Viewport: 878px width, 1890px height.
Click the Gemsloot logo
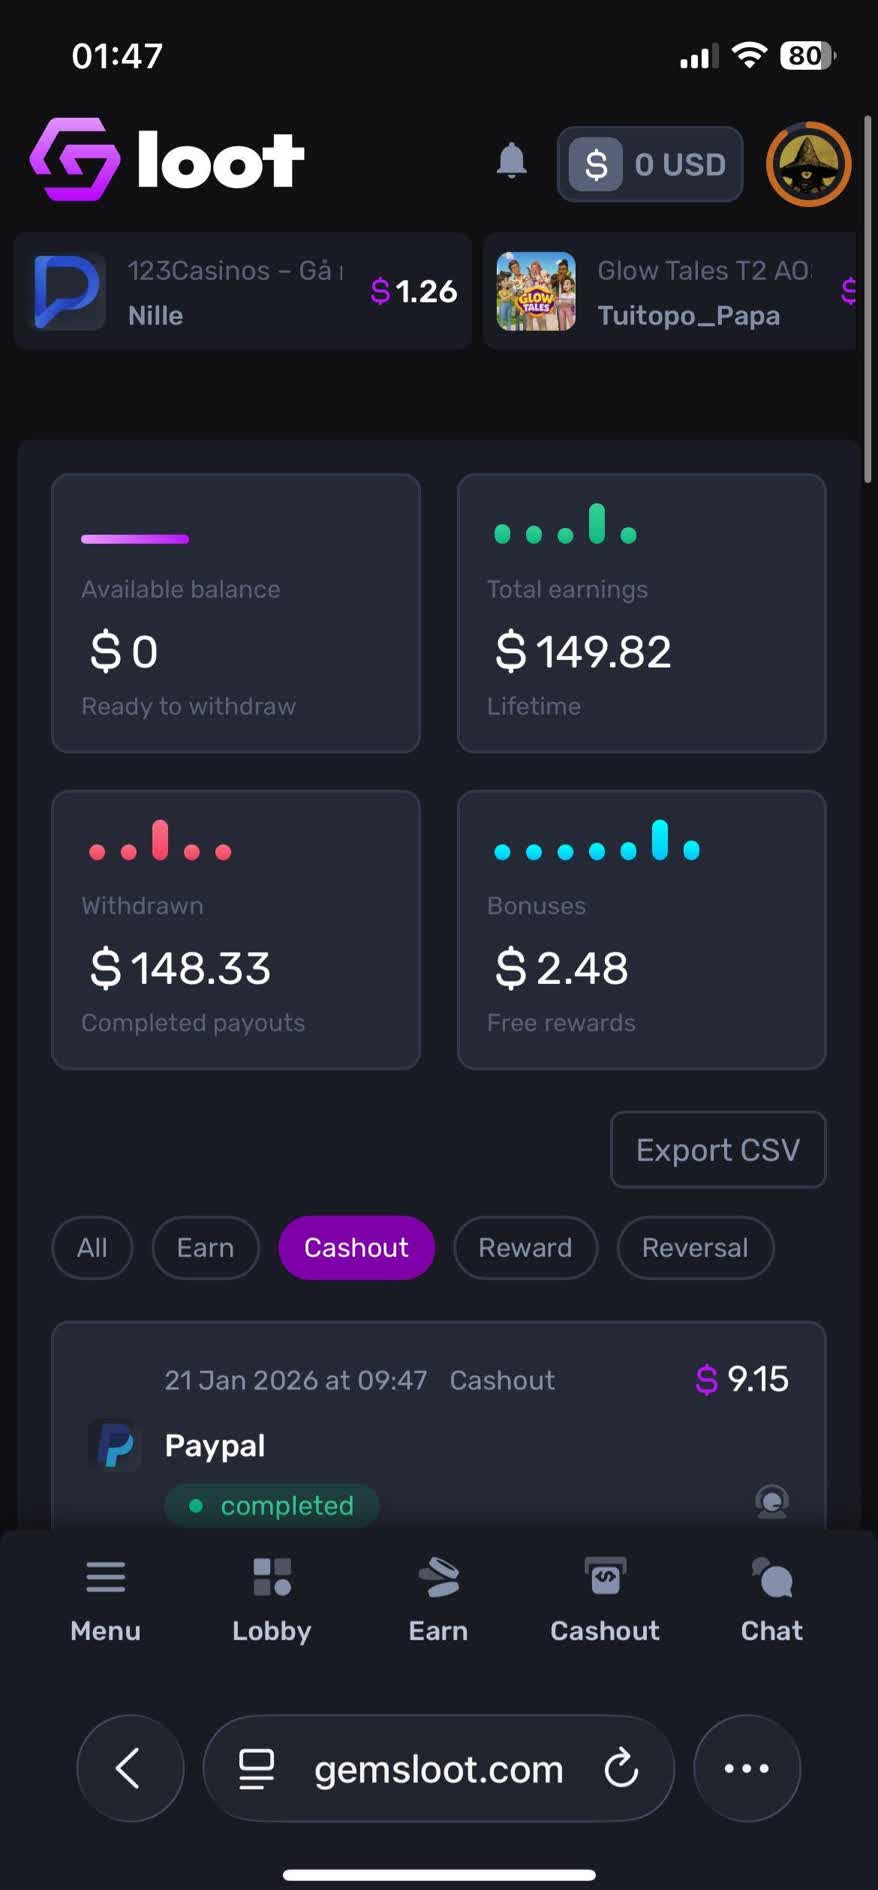pyautogui.click(x=166, y=160)
